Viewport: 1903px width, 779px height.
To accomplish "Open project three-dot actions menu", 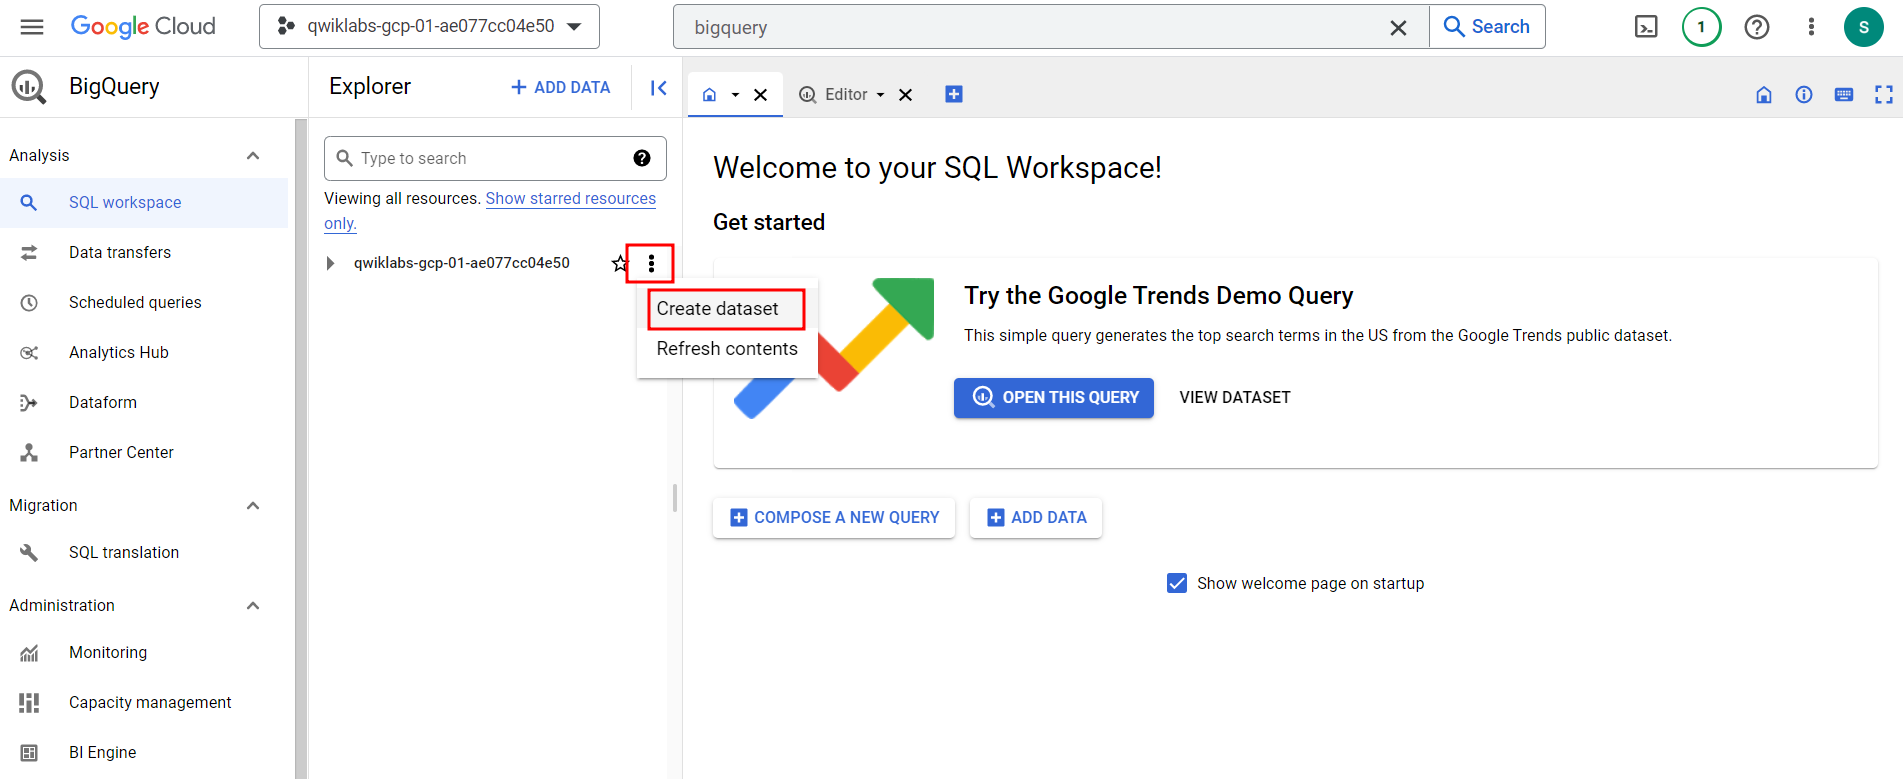I will click(651, 263).
